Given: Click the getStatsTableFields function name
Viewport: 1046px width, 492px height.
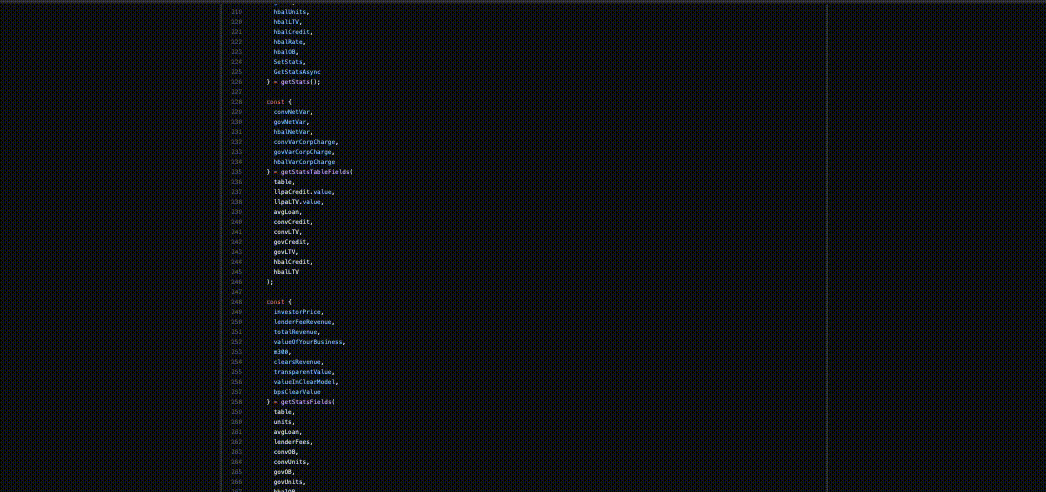Looking at the screenshot, I should coord(315,171).
